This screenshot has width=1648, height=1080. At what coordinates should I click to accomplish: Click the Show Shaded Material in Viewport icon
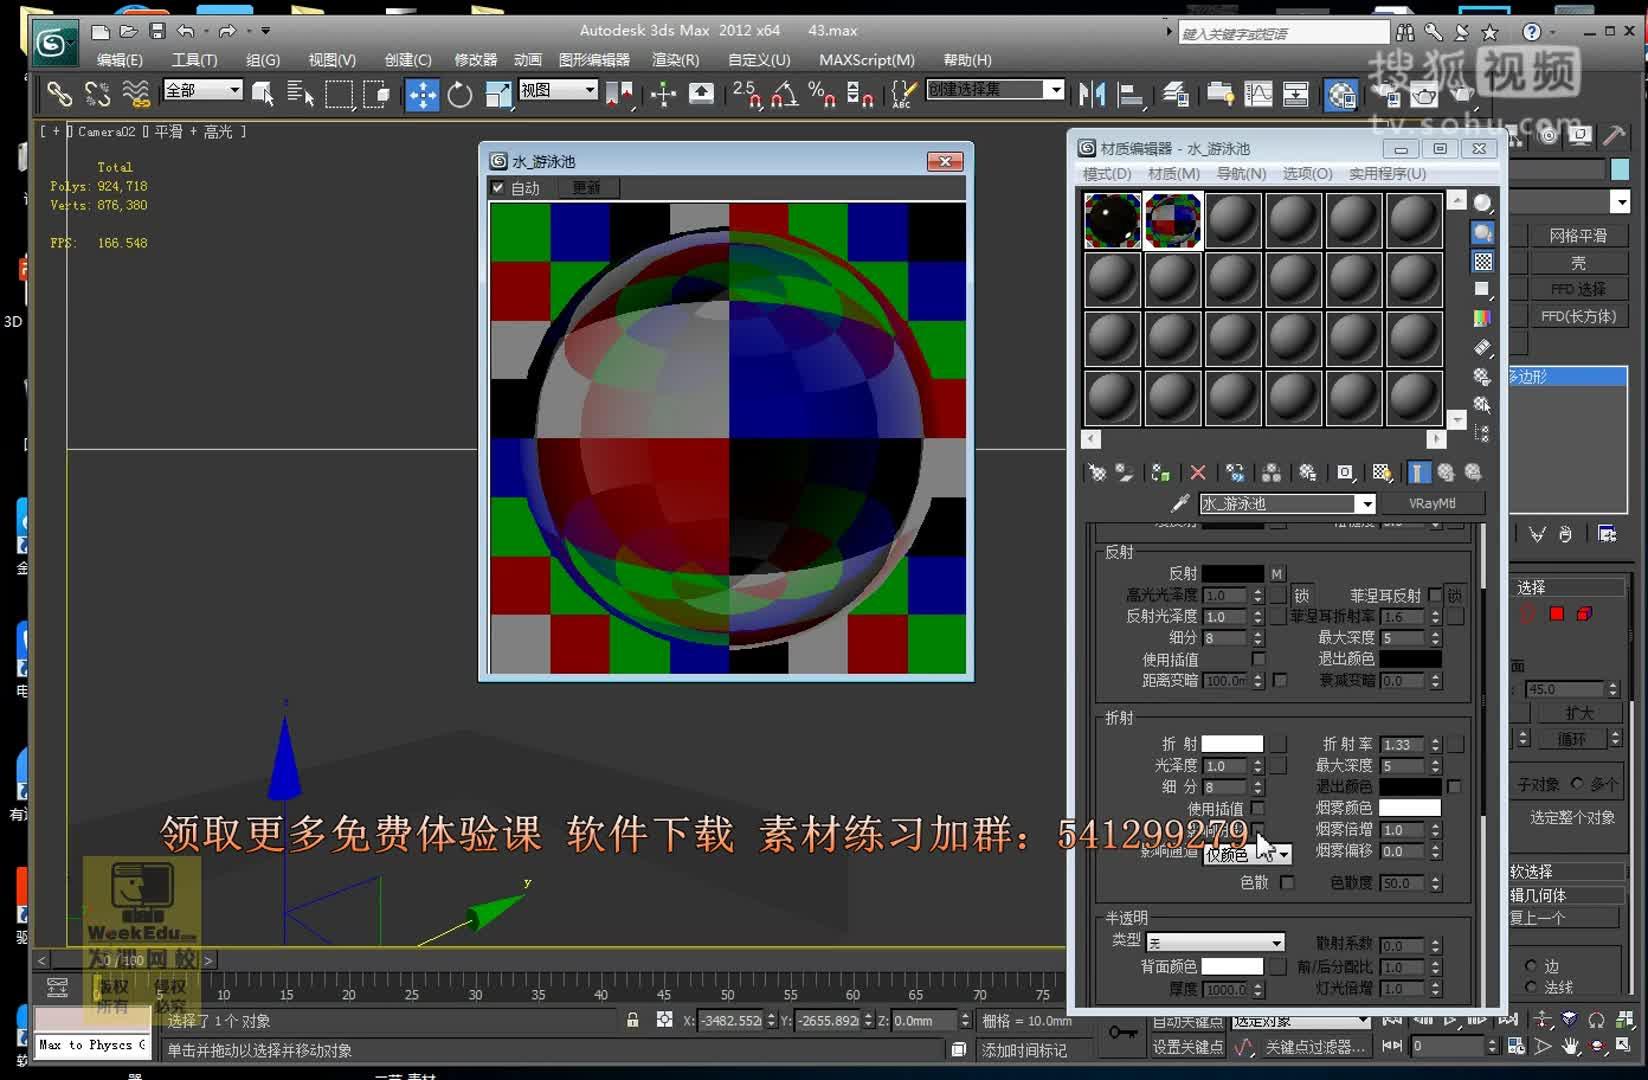[x=1382, y=472]
